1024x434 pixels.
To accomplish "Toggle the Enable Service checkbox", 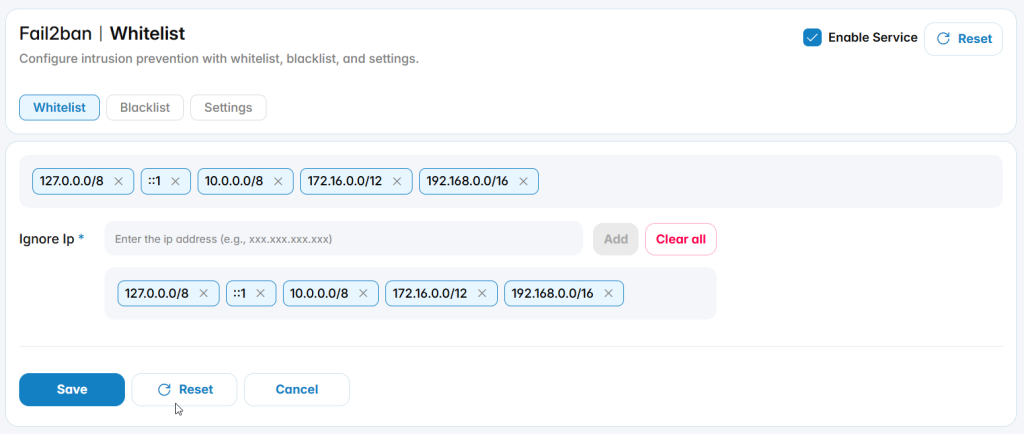I will click(x=812, y=38).
